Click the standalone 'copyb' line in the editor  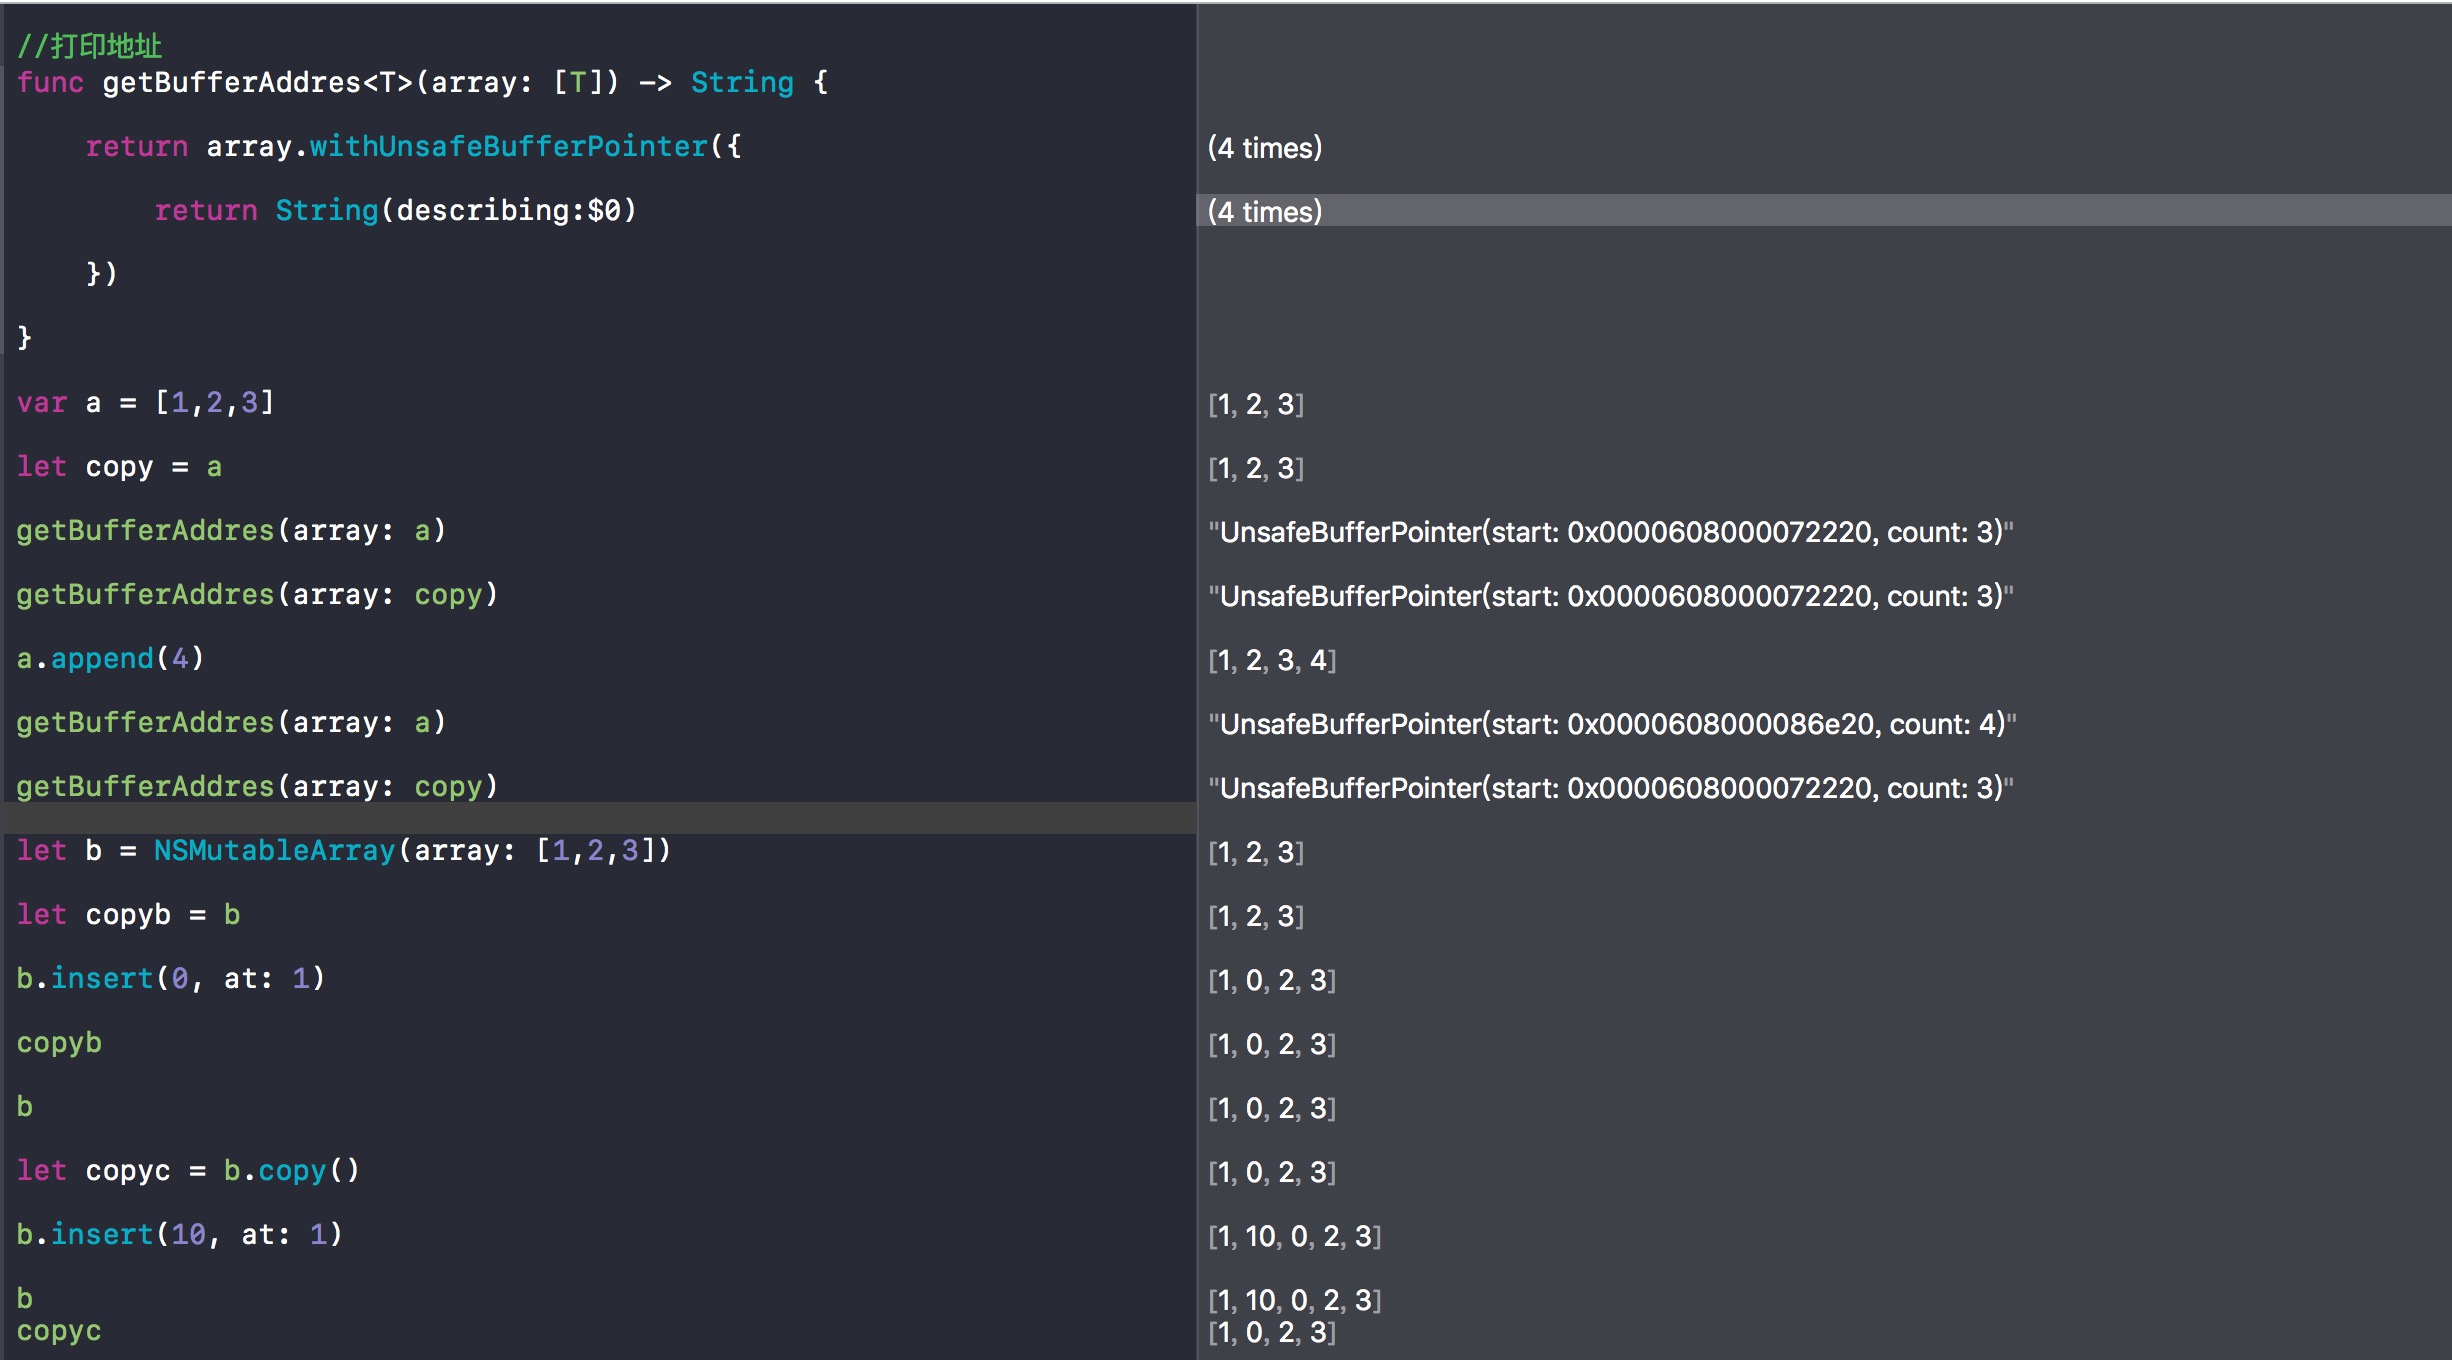[59, 1042]
